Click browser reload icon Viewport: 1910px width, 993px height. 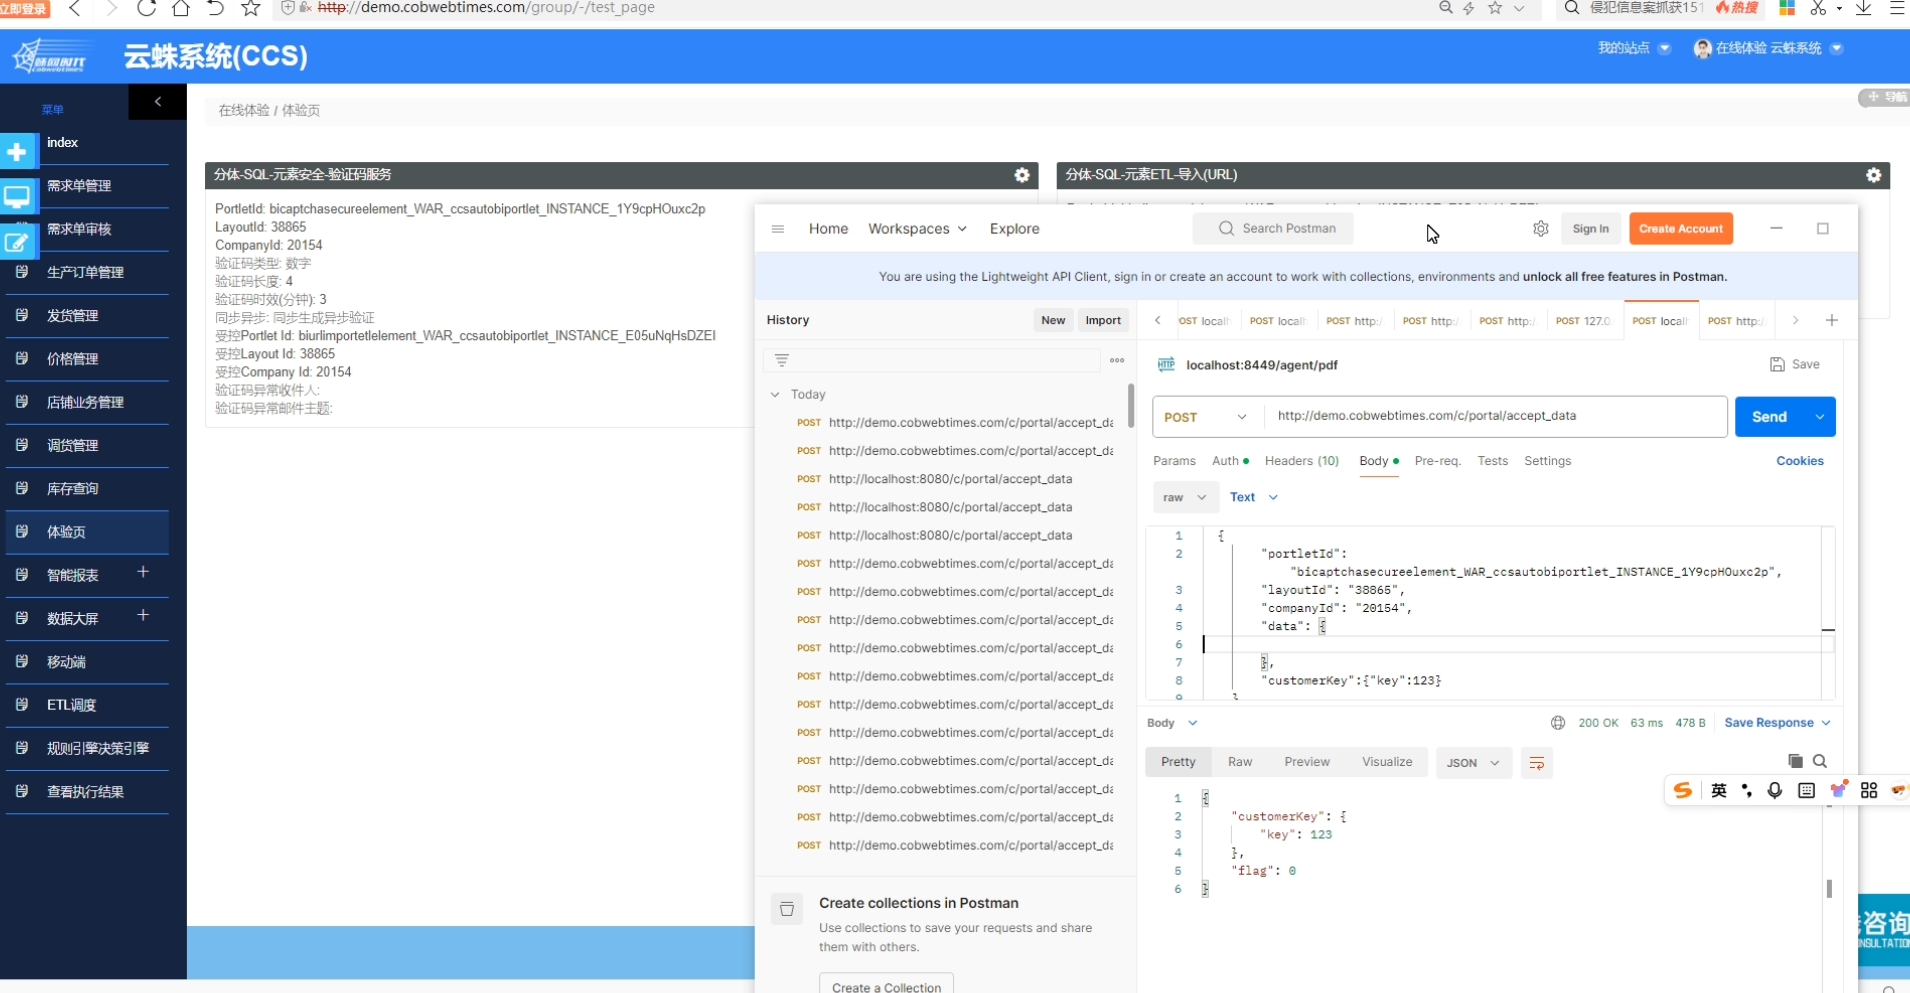146,8
